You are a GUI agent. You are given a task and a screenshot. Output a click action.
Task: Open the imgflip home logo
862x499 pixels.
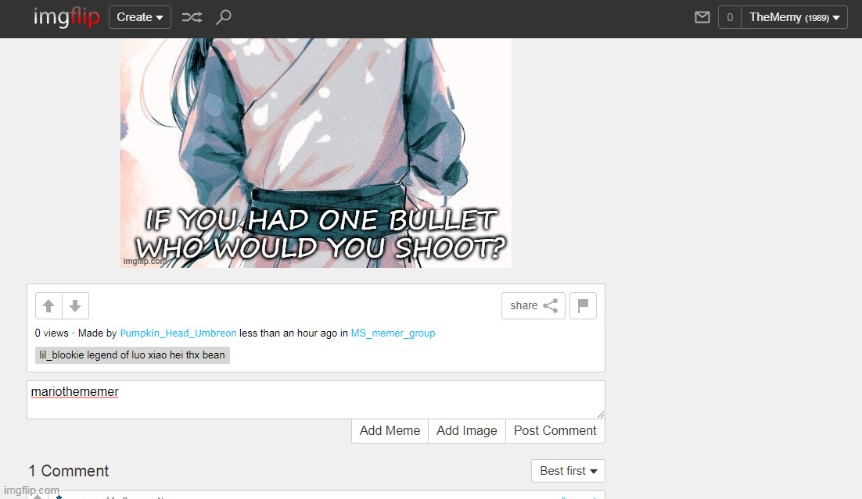point(67,17)
